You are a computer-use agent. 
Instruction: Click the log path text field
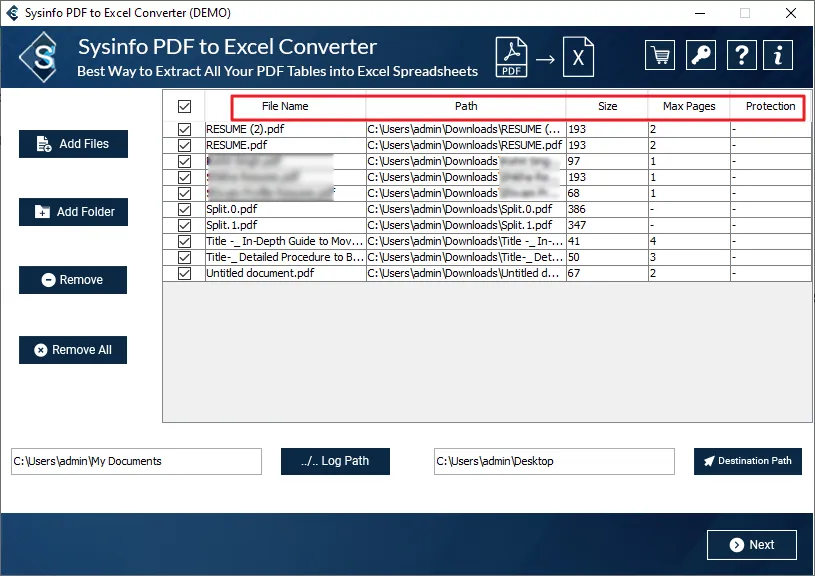(x=136, y=461)
